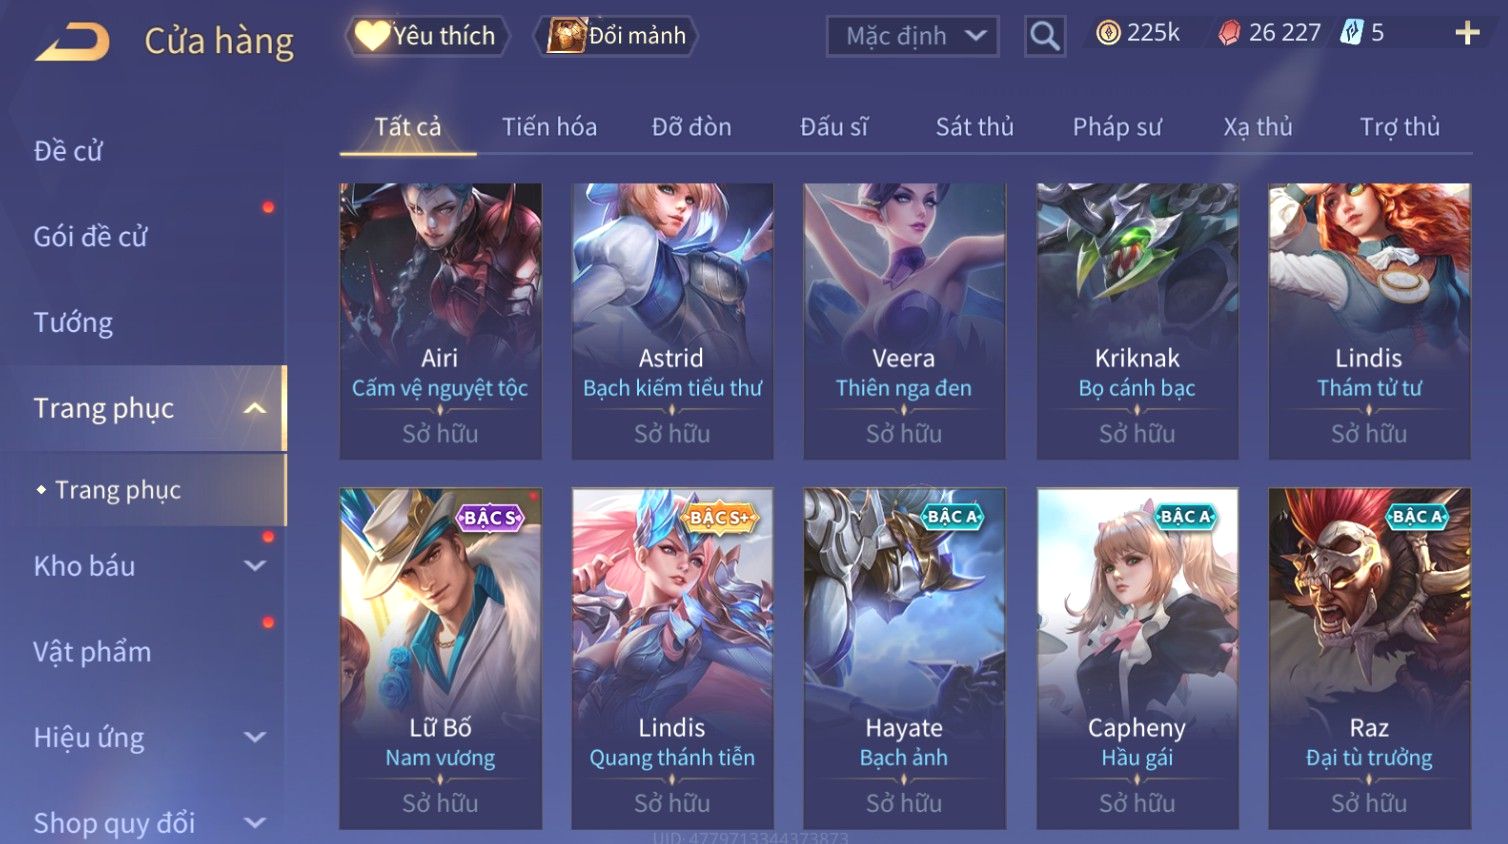This screenshot has height=844, width=1508.
Task: Tap the golden back arrow icon
Action: tap(72, 41)
